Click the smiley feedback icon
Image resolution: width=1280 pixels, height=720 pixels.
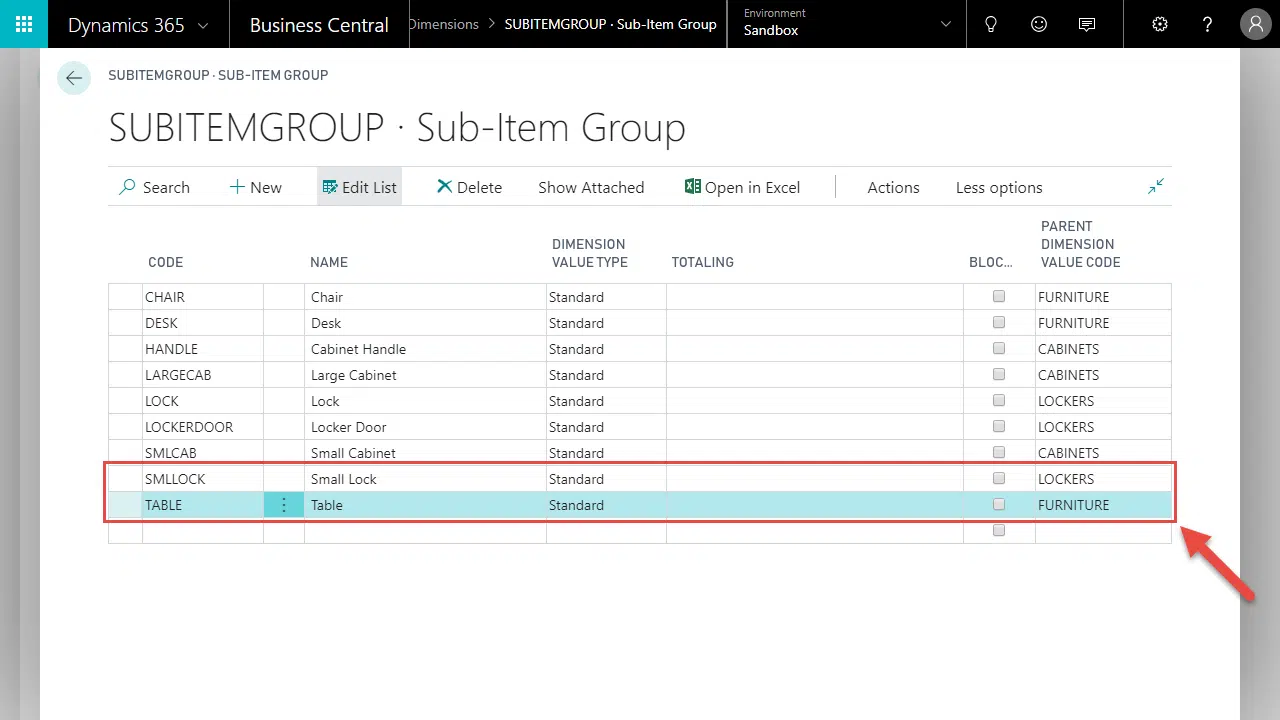coord(1039,24)
